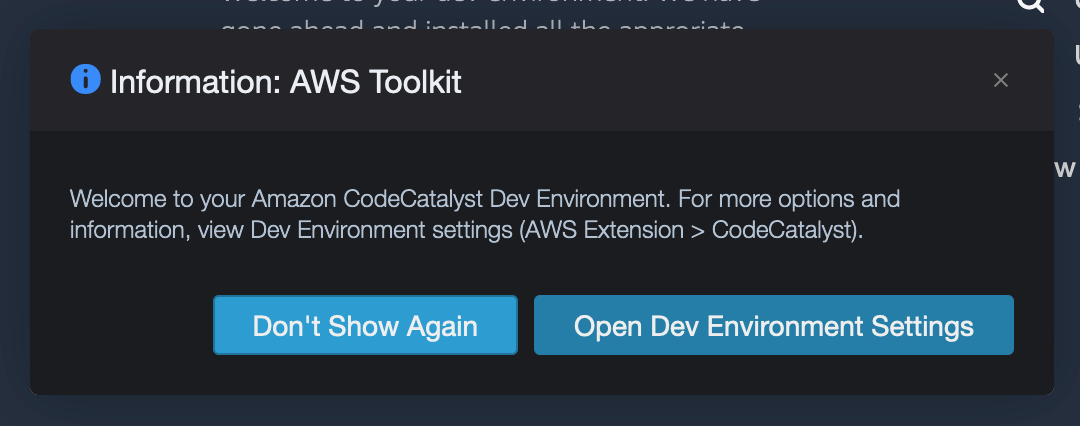
Task: Click the Don't Show Again button
Action: (x=365, y=325)
